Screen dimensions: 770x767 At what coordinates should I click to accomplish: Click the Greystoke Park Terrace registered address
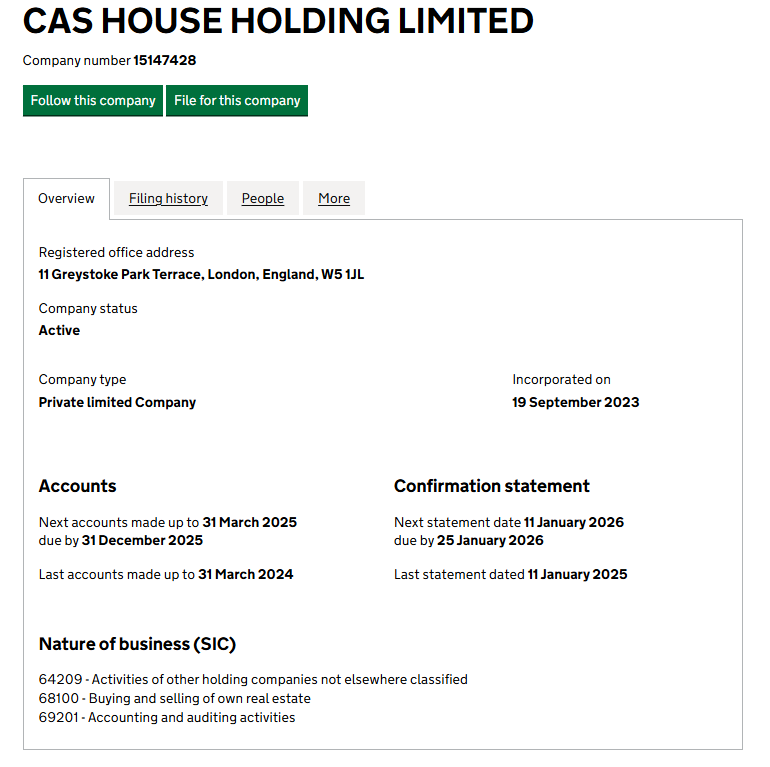pos(201,274)
